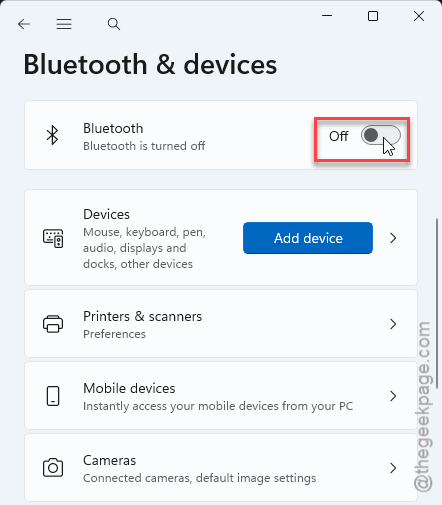Click the Bluetooth symbol icon
Screen dimensions: 442x505
pyautogui.click(x=52, y=135)
